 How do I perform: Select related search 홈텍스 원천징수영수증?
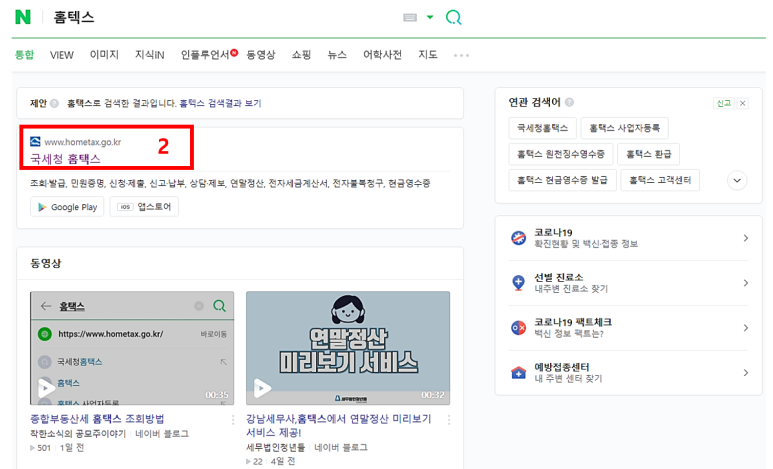point(561,154)
